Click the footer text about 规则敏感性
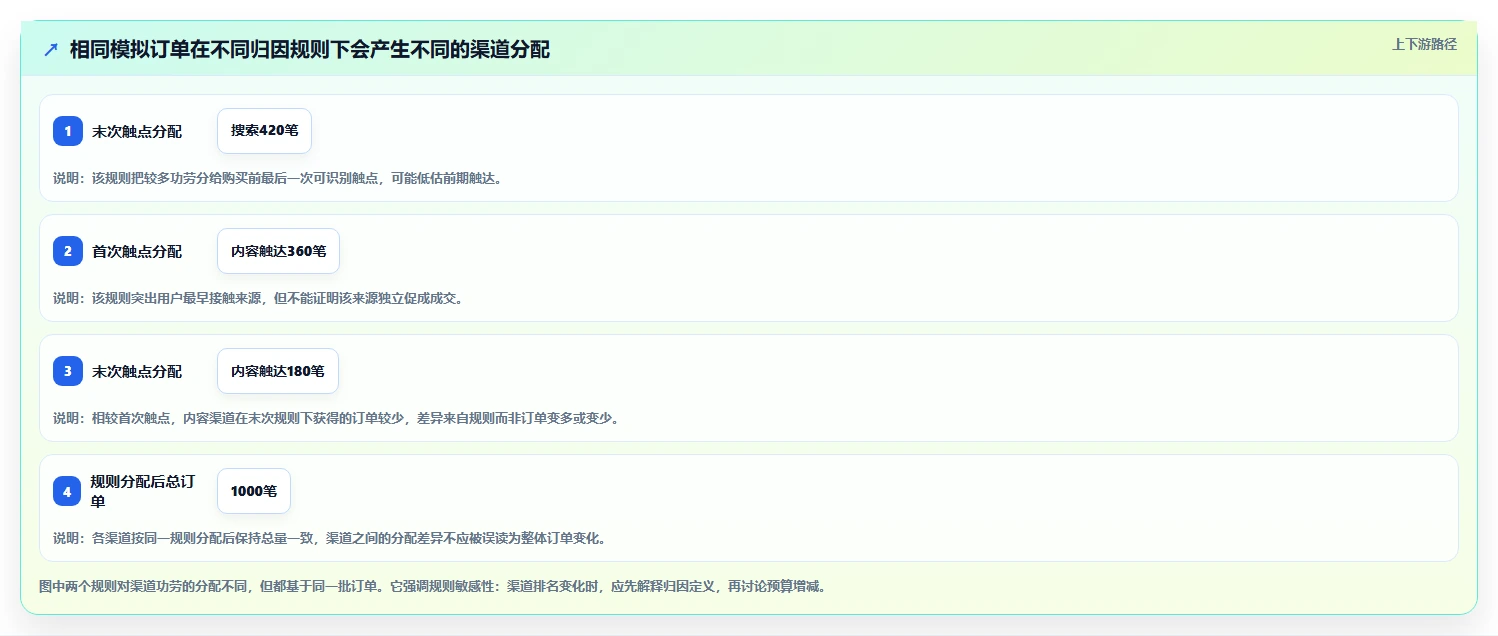1498x636 pixels. click(433, 586)
